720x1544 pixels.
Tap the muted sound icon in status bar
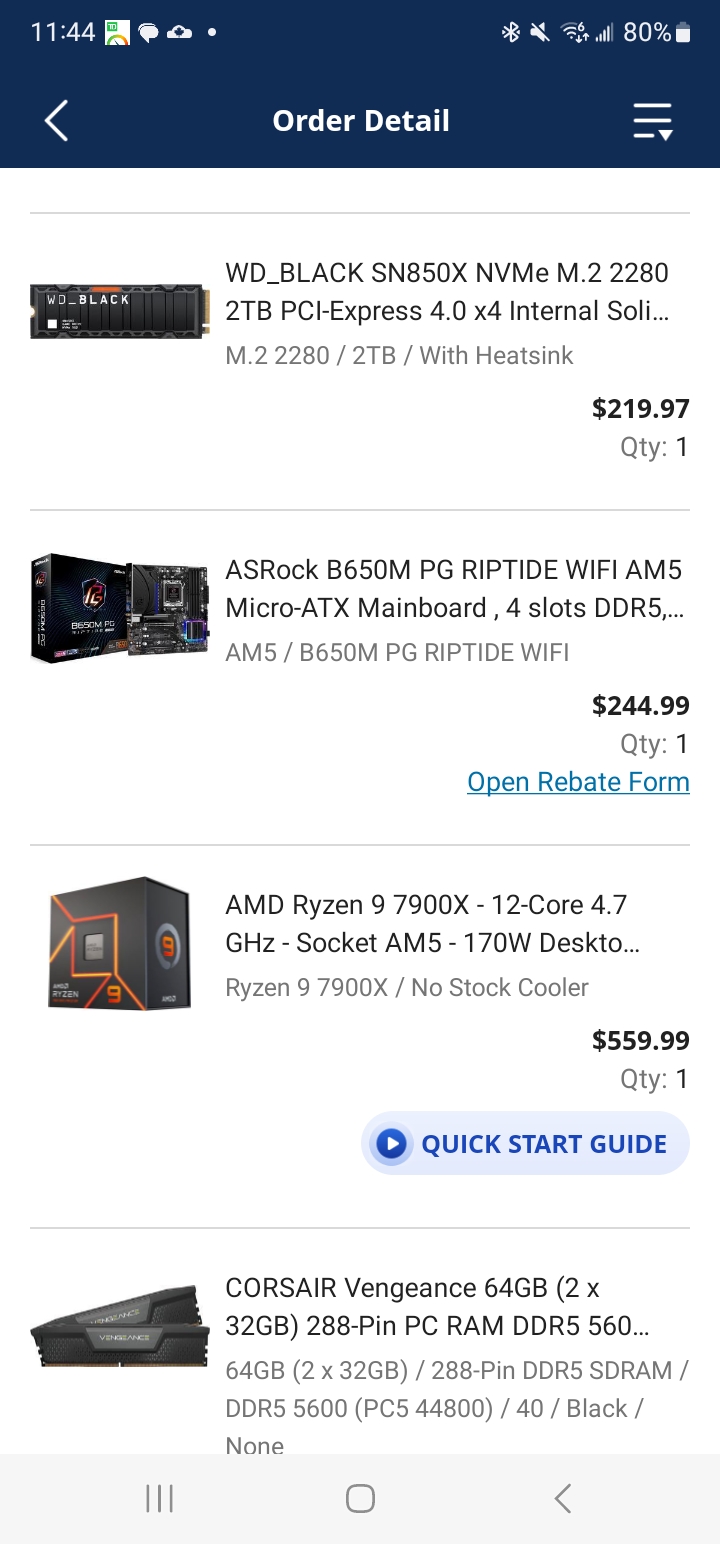point(540,33)
